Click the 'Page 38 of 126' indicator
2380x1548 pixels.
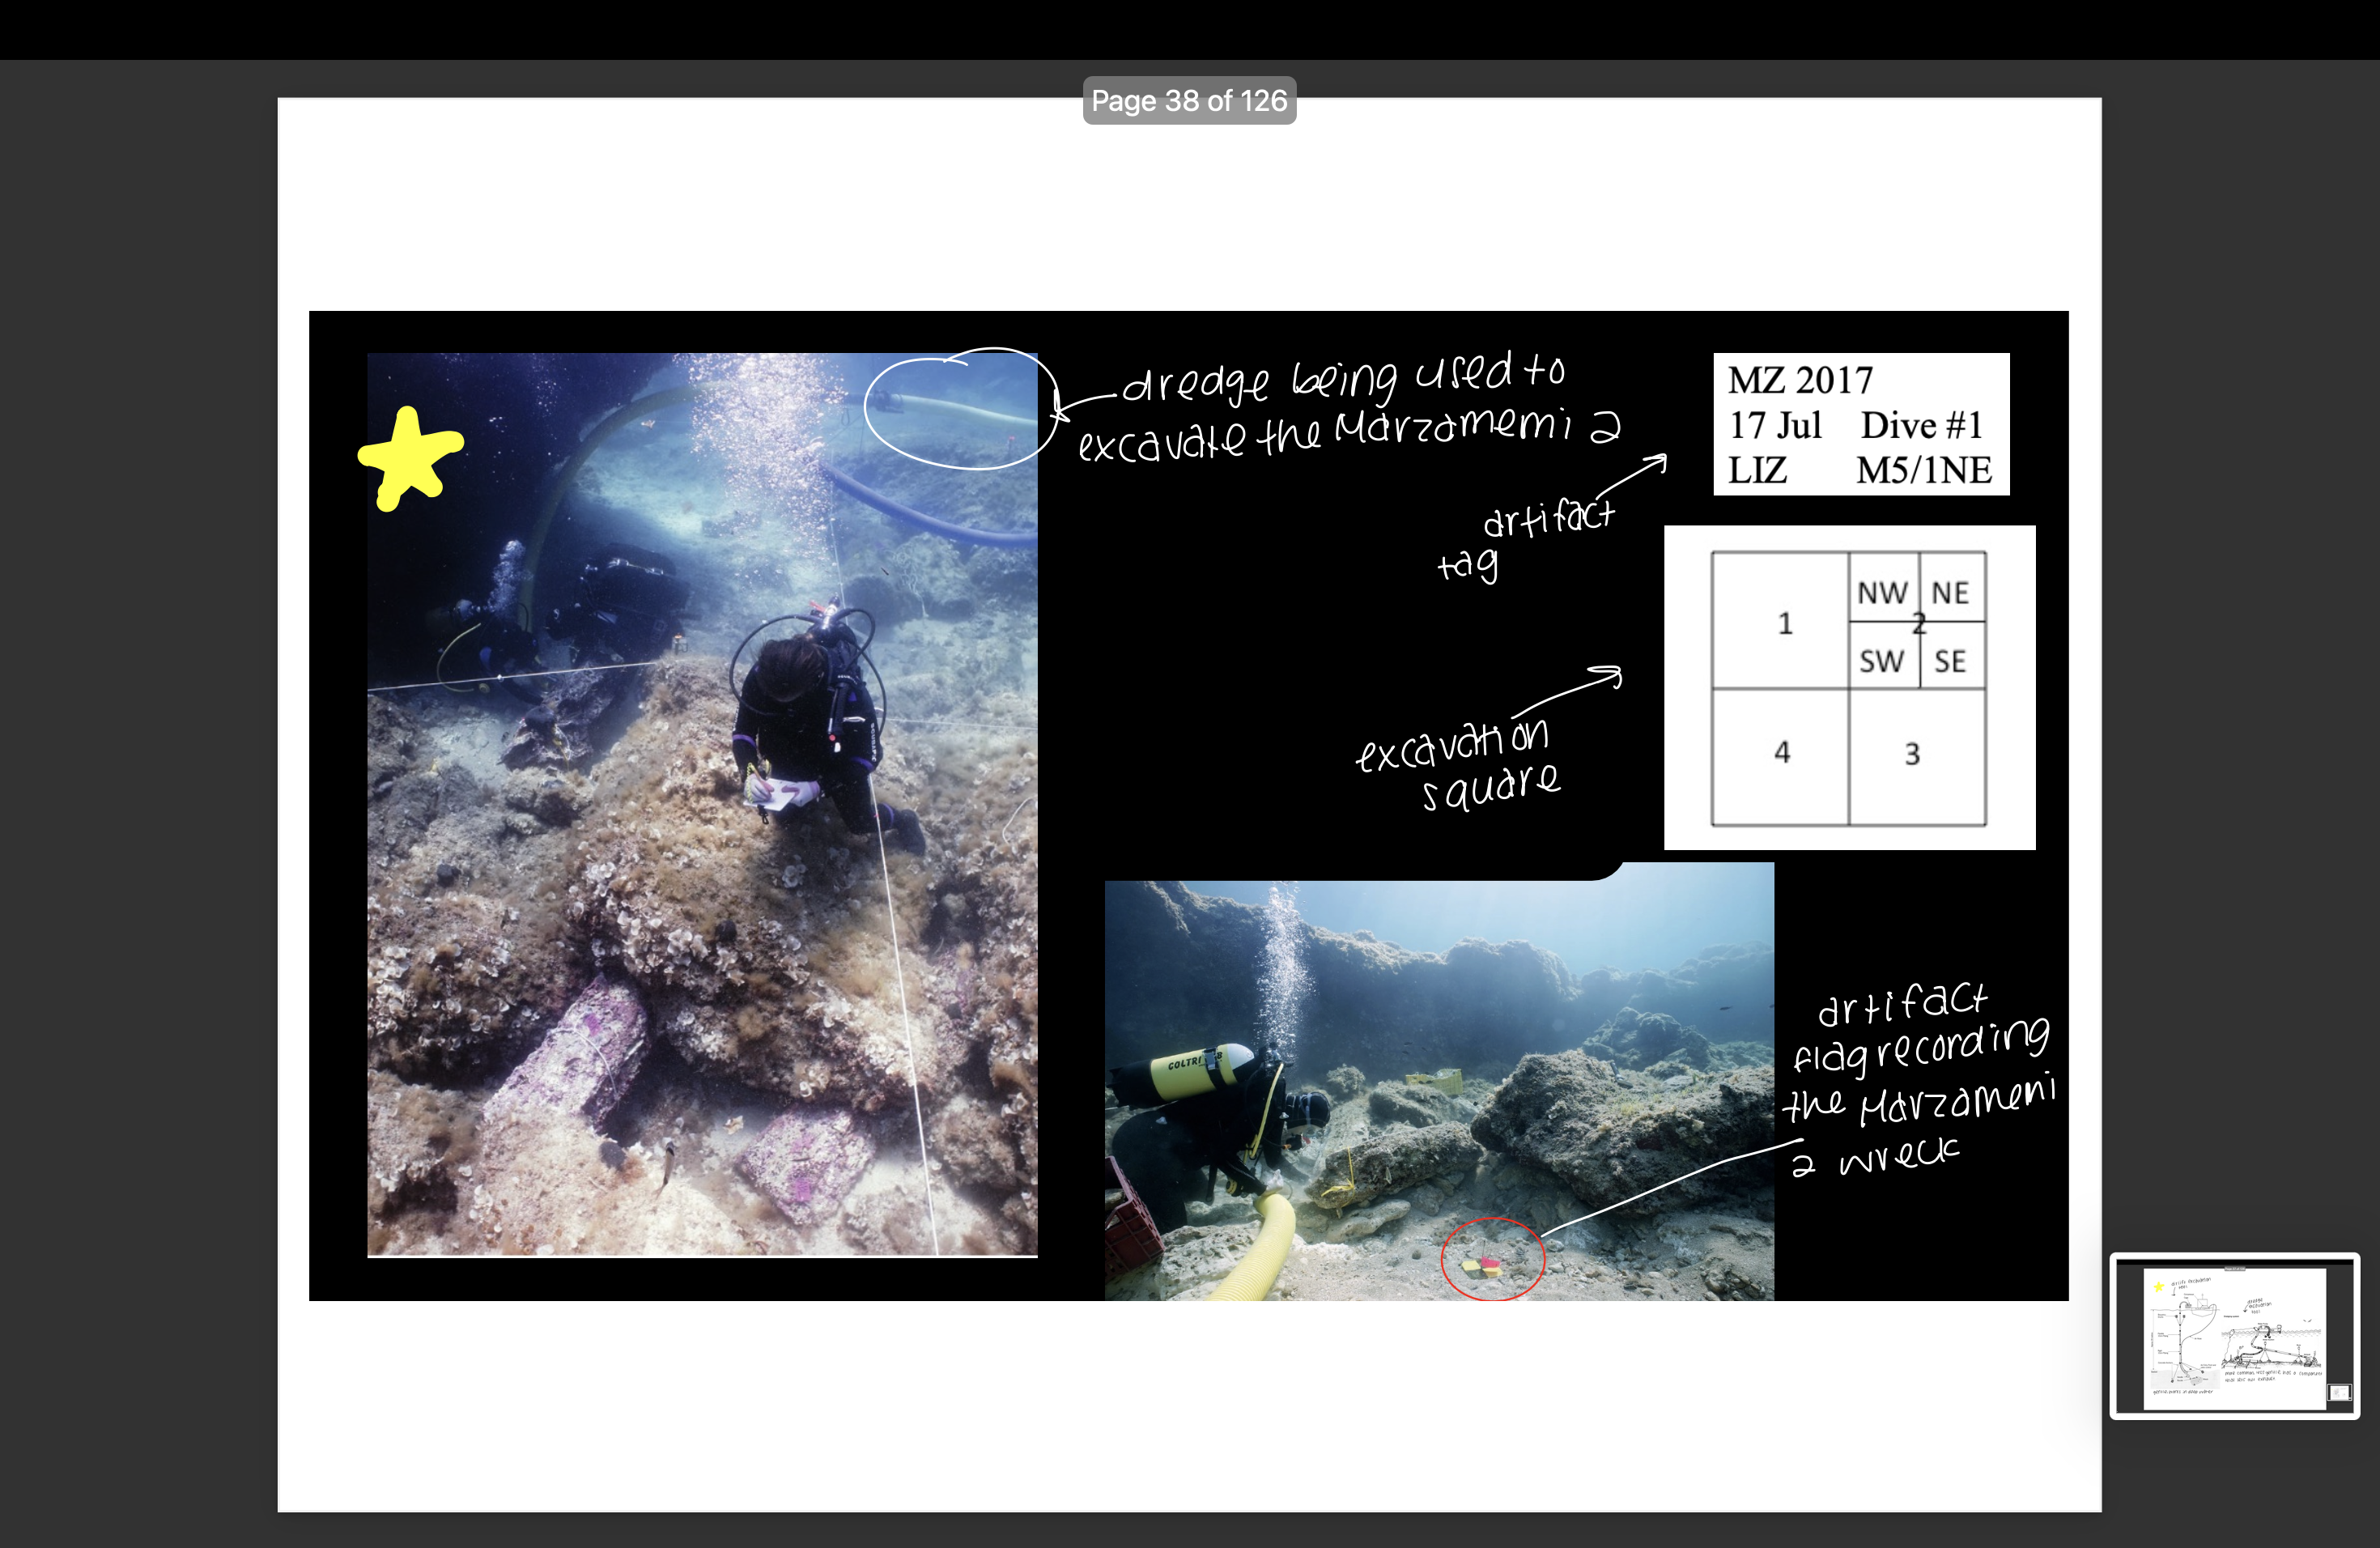(1189, 100)
